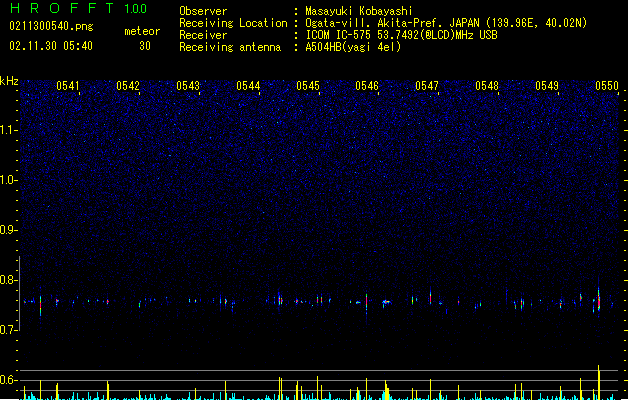This screenshot has width=629, height=400.
Task: Click the ICOM IC-575 receiver text
Action: coord(401,35)
